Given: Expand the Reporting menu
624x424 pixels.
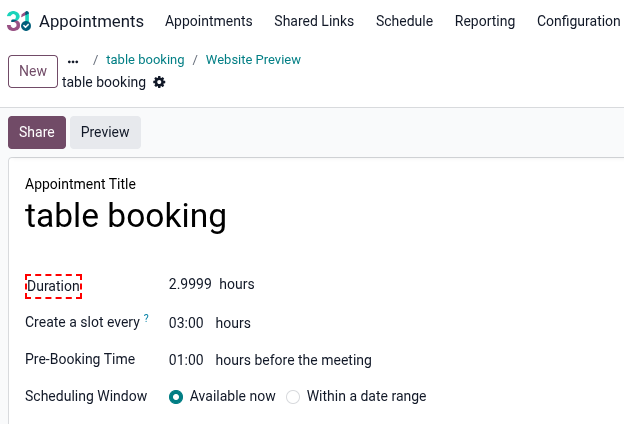Looking at the screenshot, I should (x=485, y=21).
